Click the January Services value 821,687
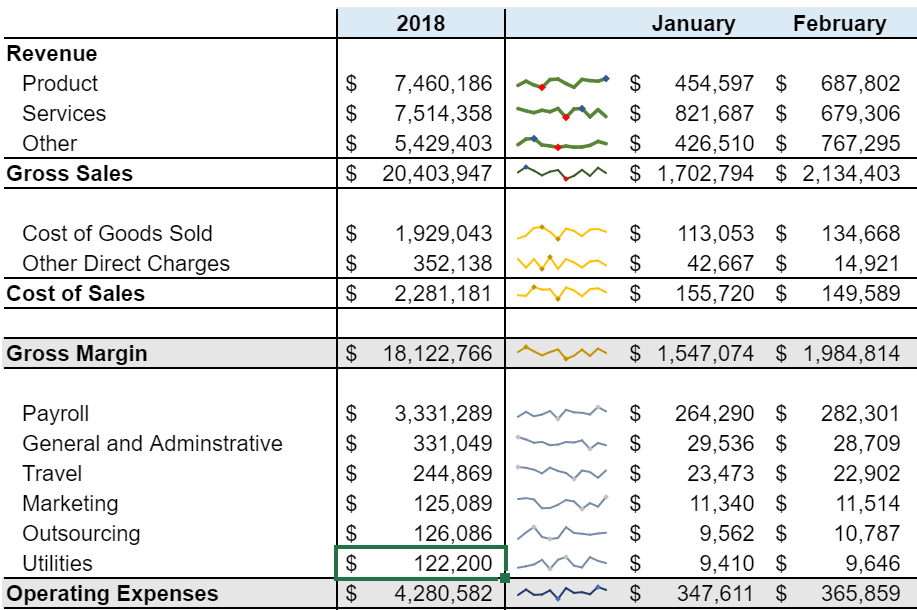Viewport: 917px width, 610px height. pos(714,113)
